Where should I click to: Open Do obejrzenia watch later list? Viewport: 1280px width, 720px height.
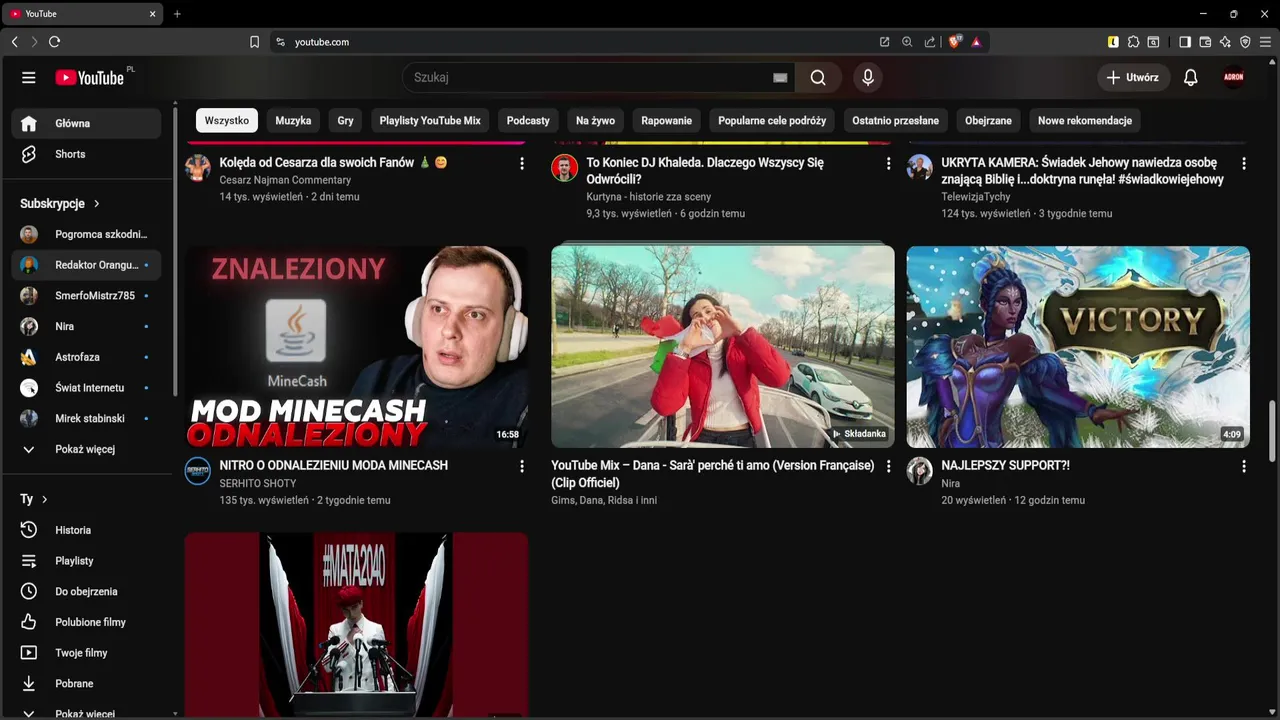tap(86, 592)
